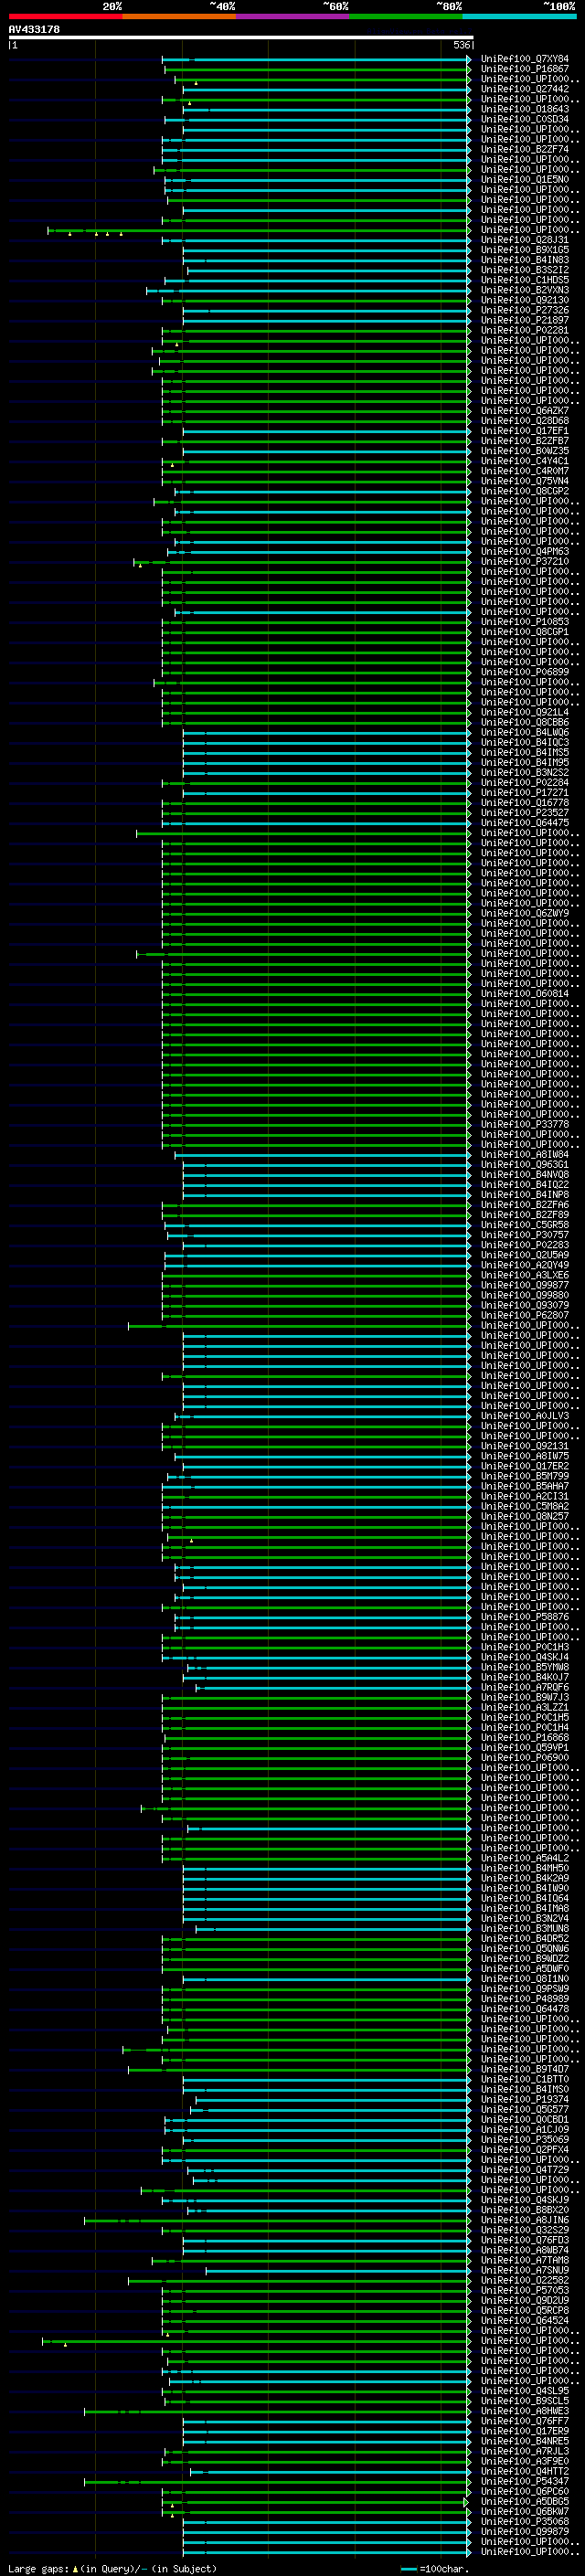Select hit label UniRef100_Q2U5A9
Viewport: 585px width, 2576px height.
coord(525,1255)
